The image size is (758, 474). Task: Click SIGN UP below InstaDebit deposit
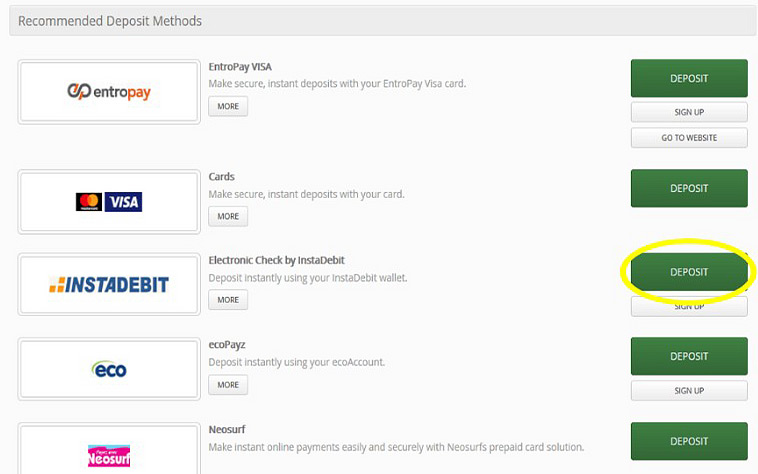tap(688, 307)
